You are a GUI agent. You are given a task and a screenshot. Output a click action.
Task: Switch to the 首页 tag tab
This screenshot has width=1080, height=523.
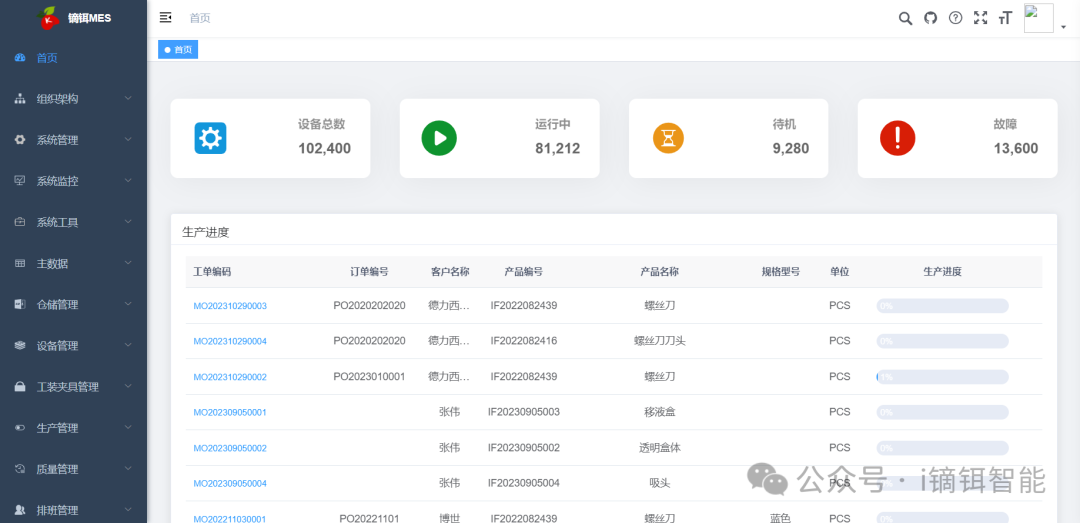point(178,50)
